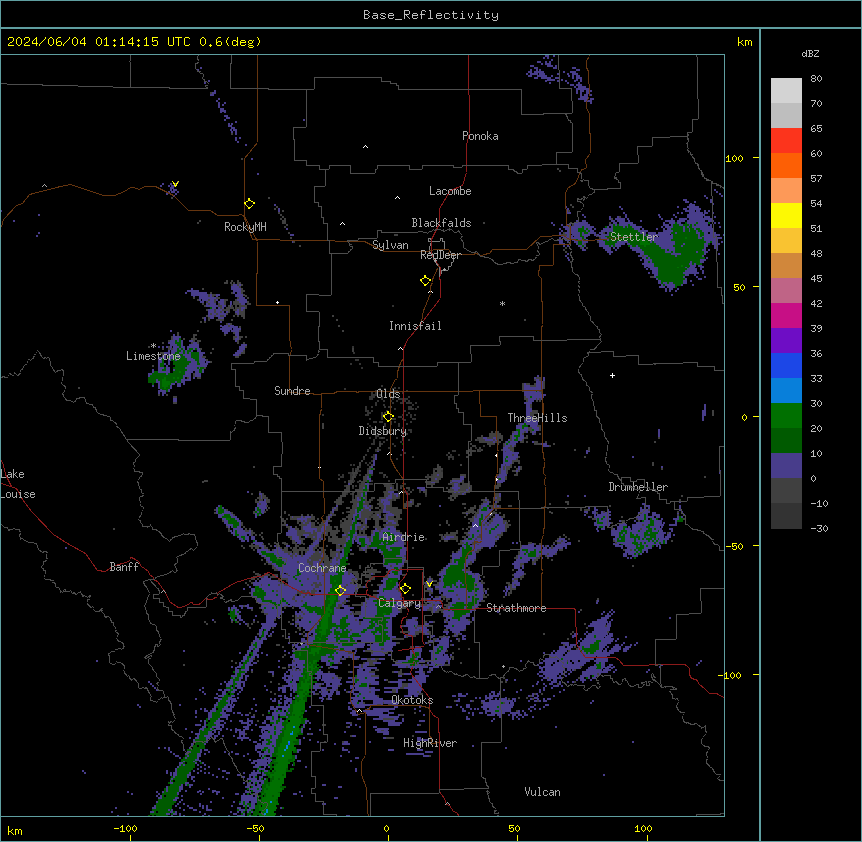
Task: Click the HighRiver label
Action: coord(430,743)
